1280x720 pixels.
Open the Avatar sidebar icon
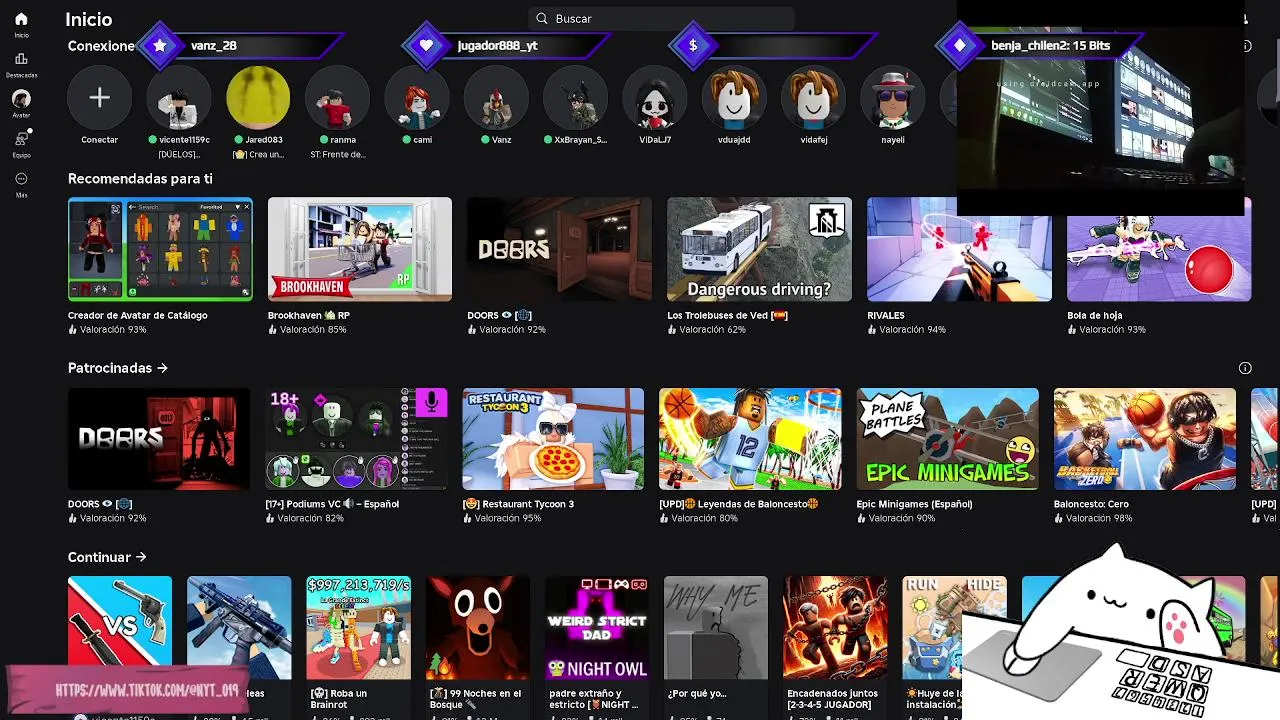click(21, 99)
